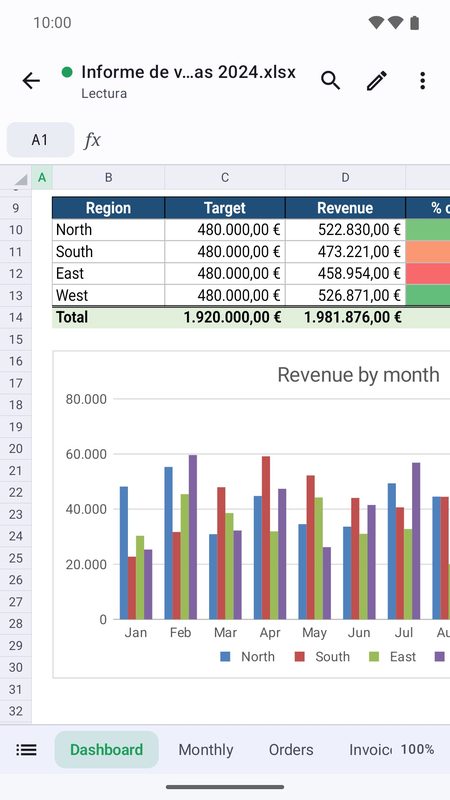This screenshot has height=800, width=450.
Task: Open search with the magnifier icon
Action: coord(331,81)
